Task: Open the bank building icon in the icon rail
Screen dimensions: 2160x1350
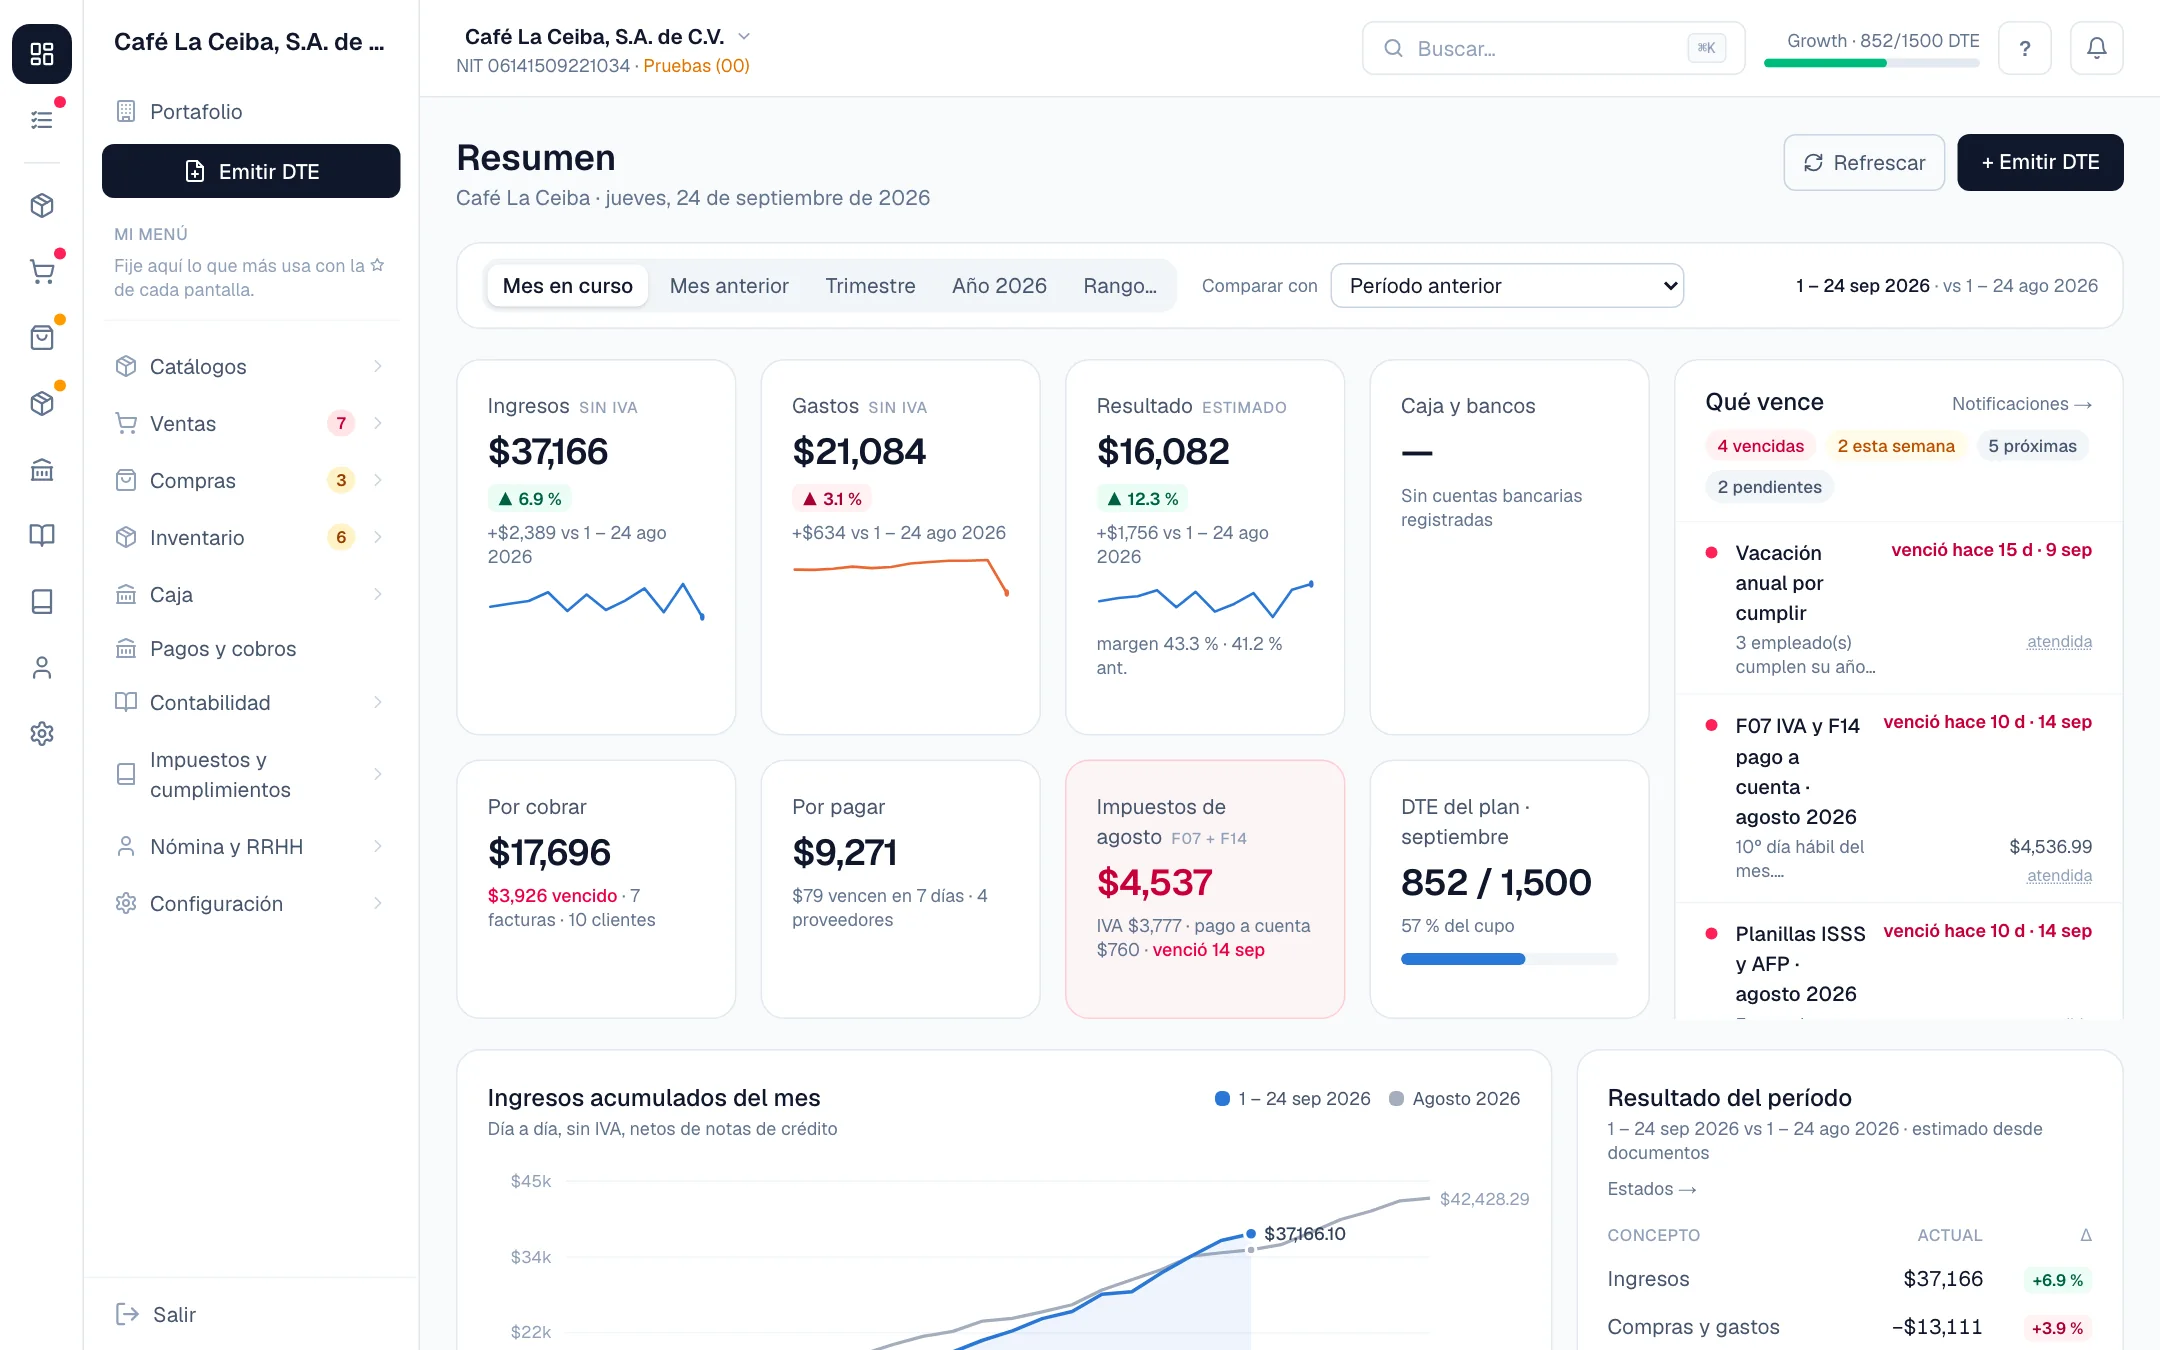Action: pyautogui.click(x=42, y=469)
